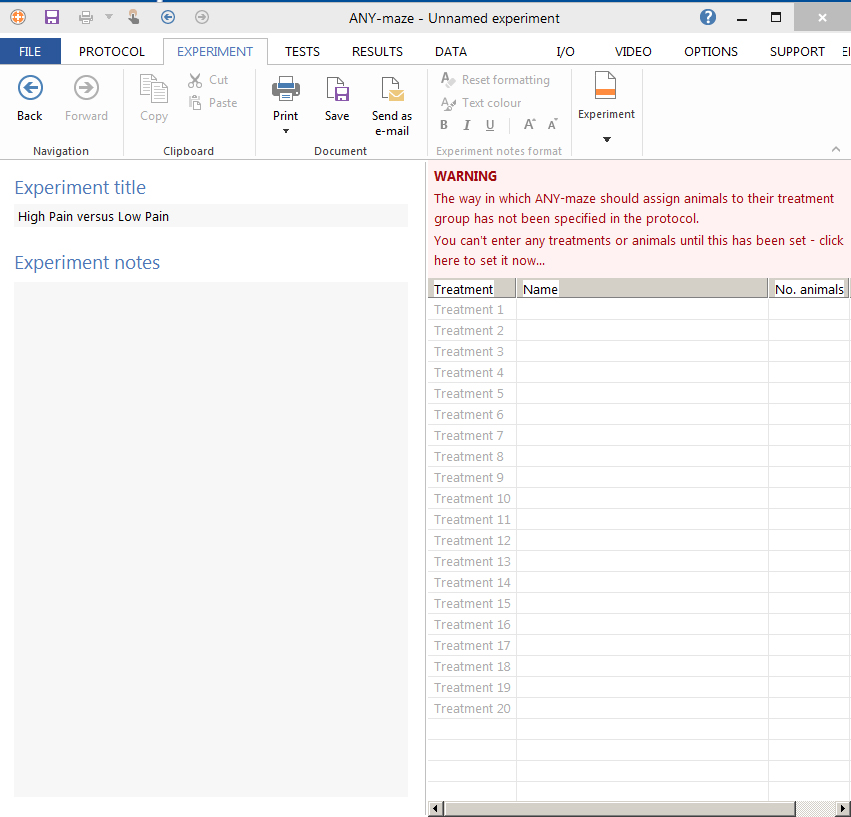Select the Treatment 5 row
This screenshot has width=851, height=817.
tap(639, 394)
